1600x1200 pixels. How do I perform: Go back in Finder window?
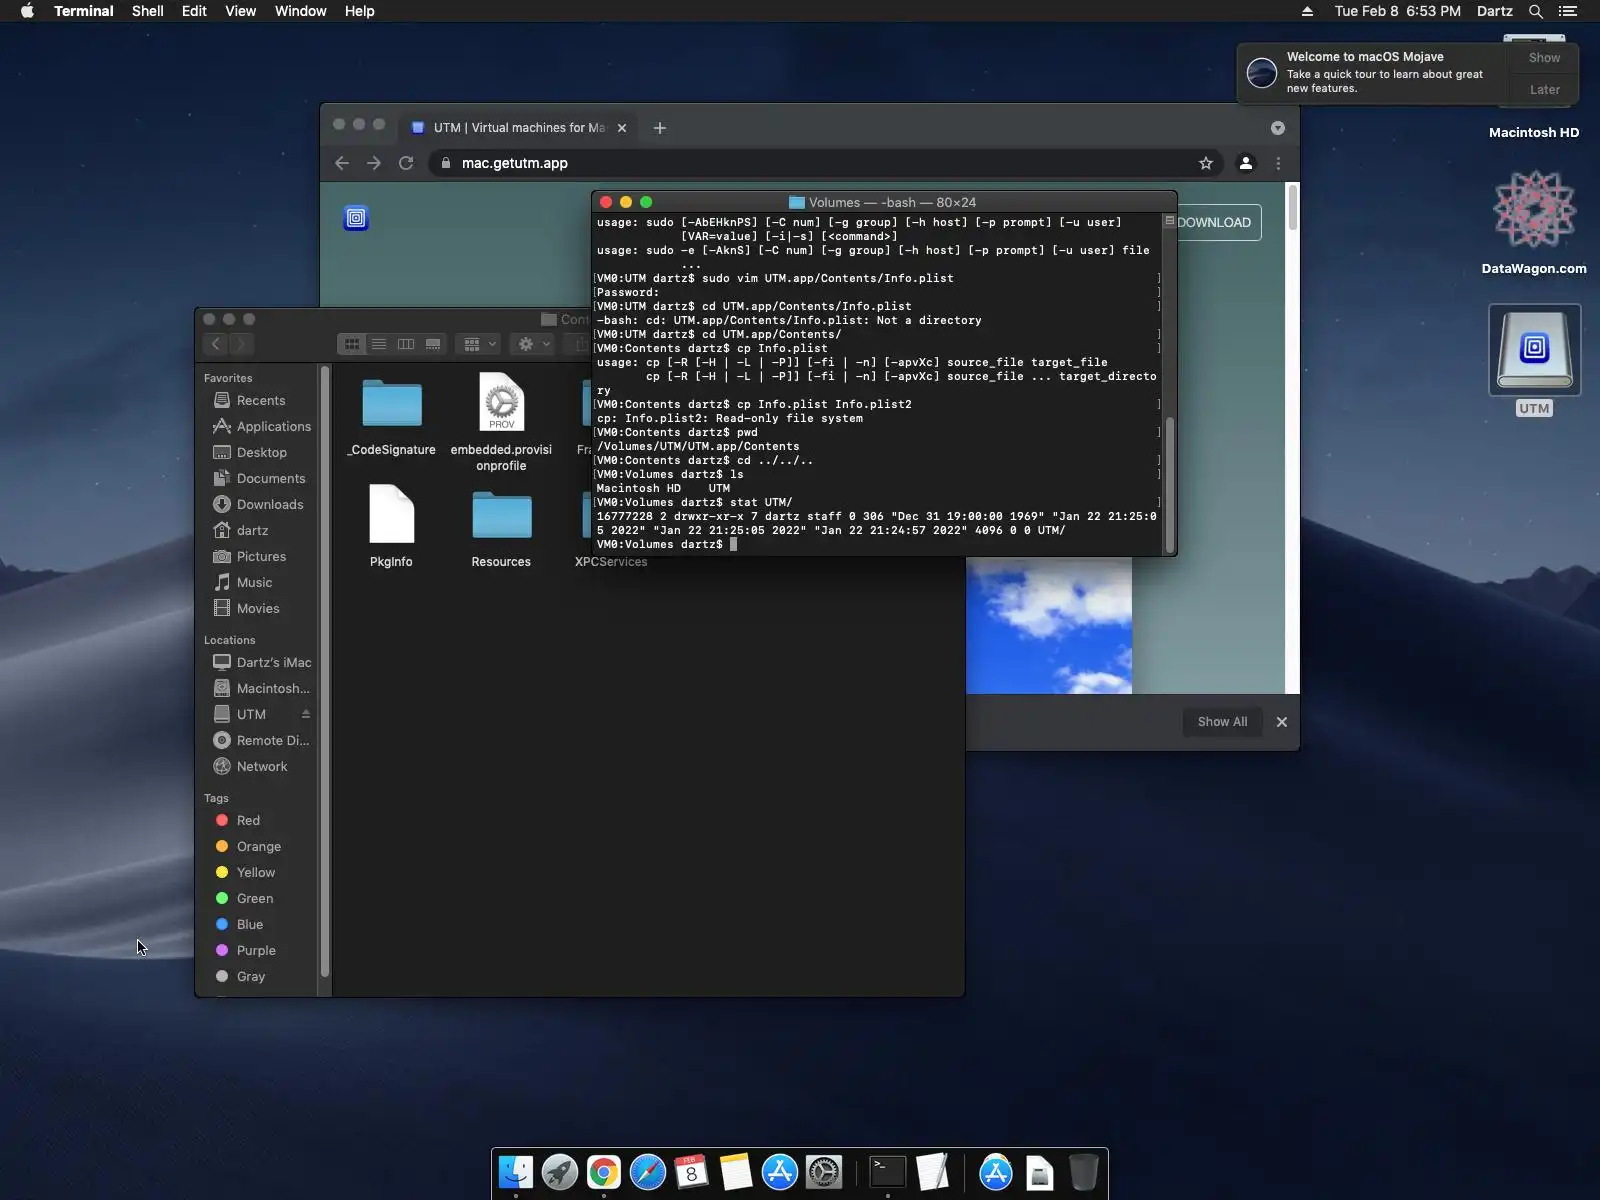(x=216, y=344)
